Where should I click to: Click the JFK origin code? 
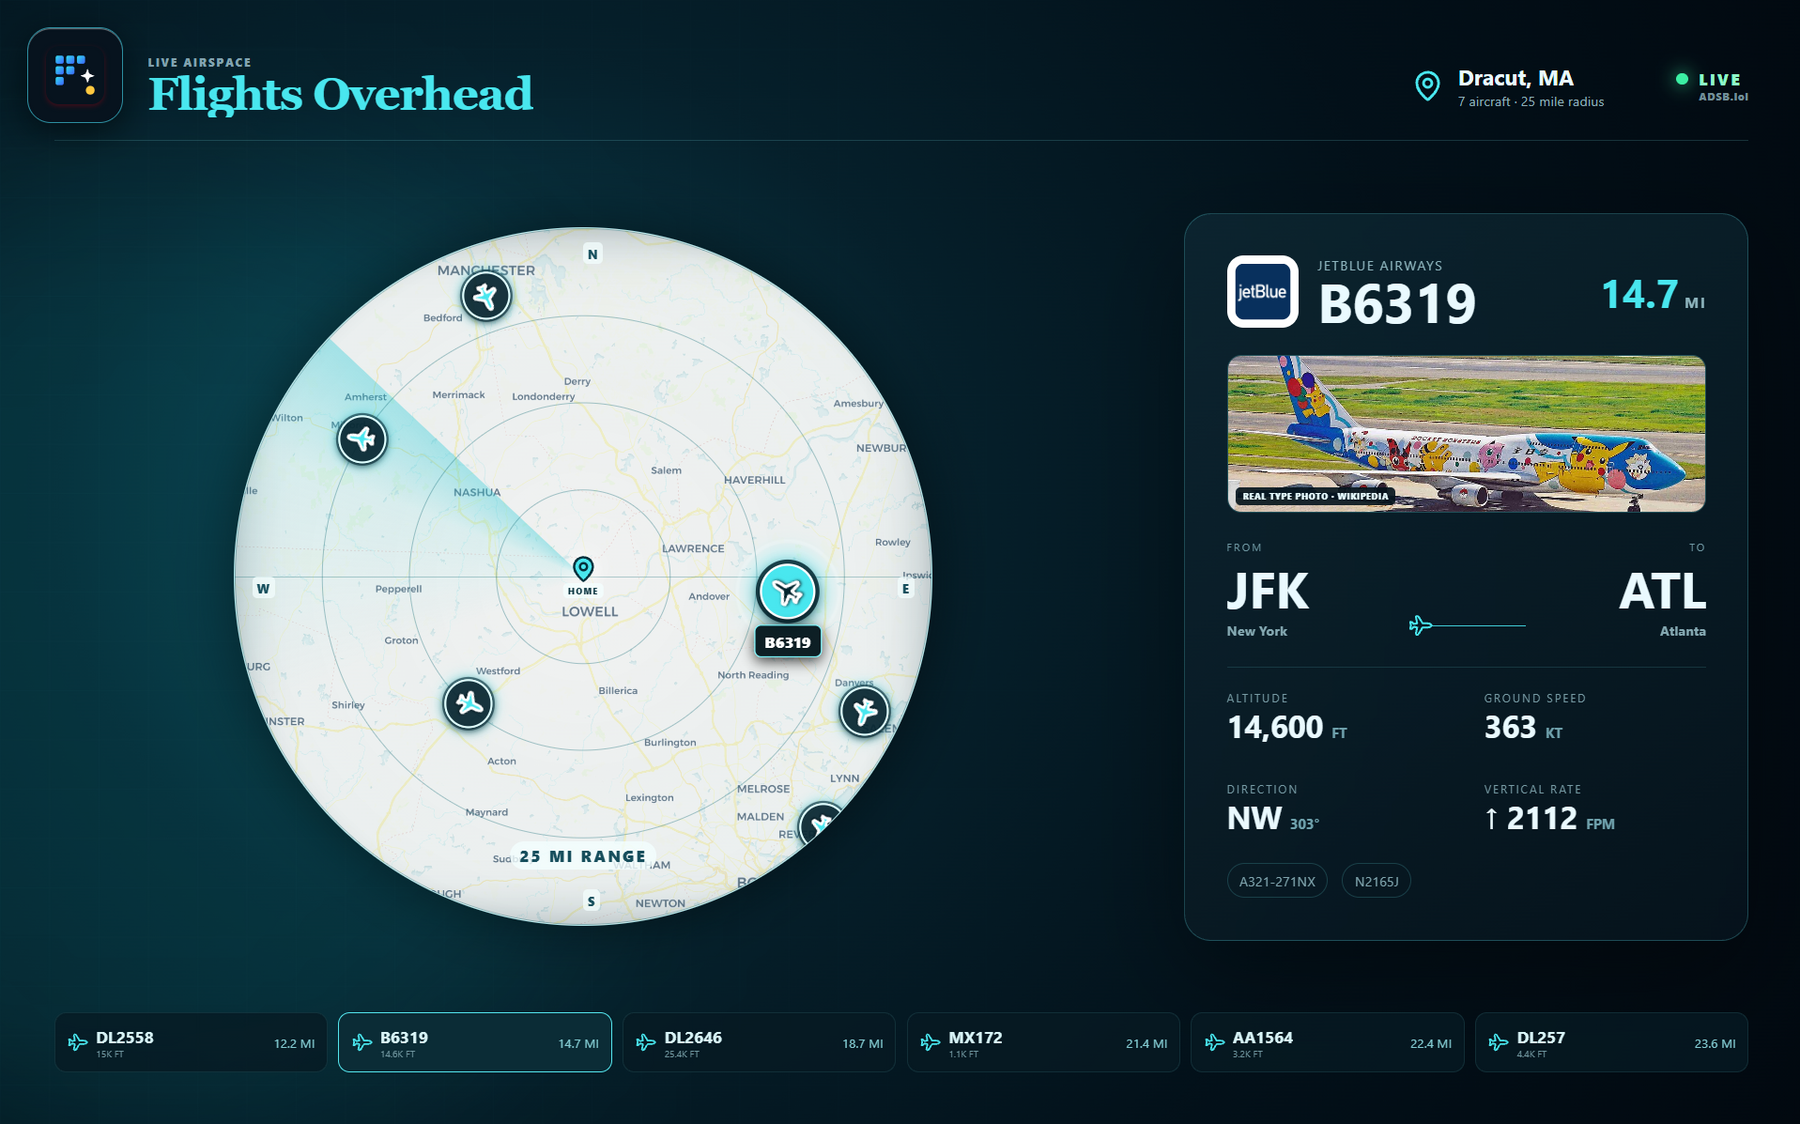[1267, 592]
